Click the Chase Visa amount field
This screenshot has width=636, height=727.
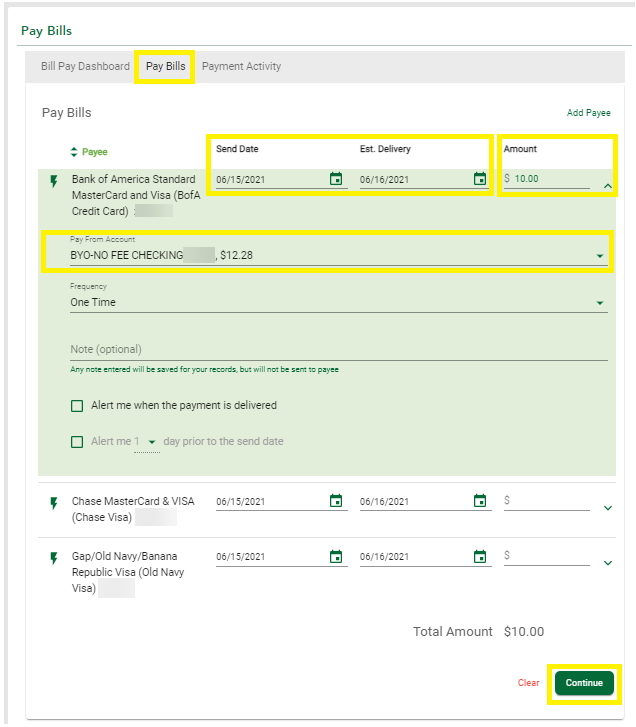(547, 501)
